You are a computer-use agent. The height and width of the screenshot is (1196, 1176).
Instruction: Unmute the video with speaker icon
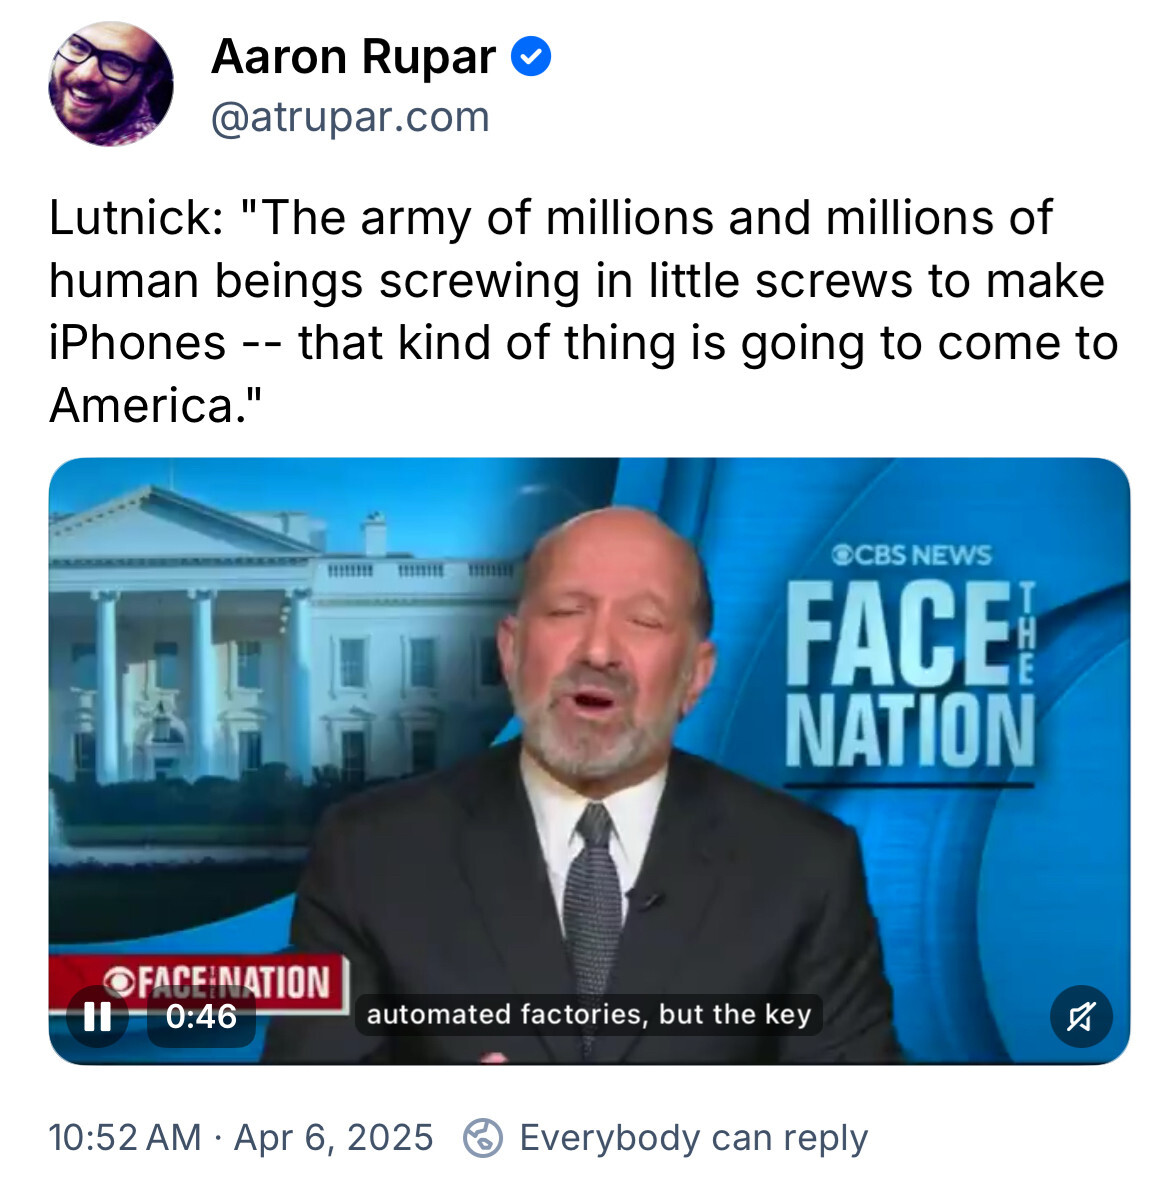click(x=1080, y=1017)
